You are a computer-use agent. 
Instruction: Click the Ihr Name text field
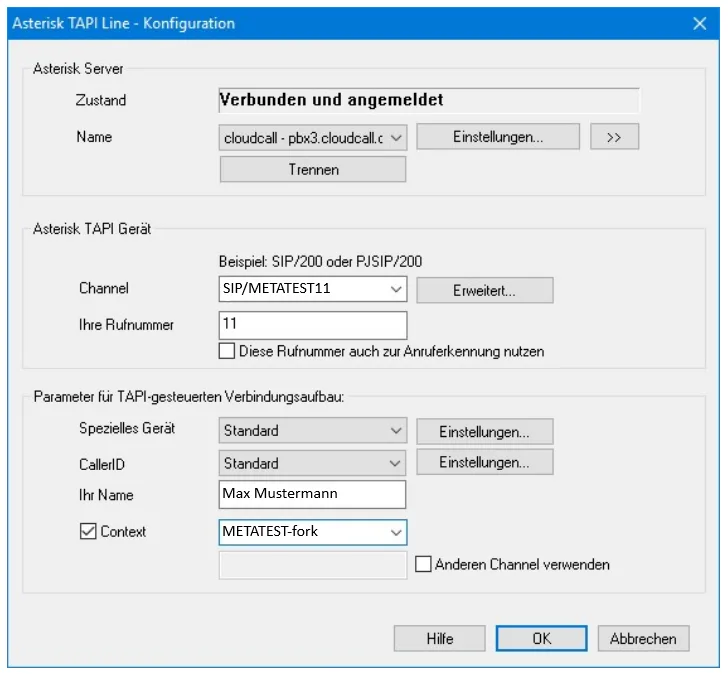pos(312,495)
